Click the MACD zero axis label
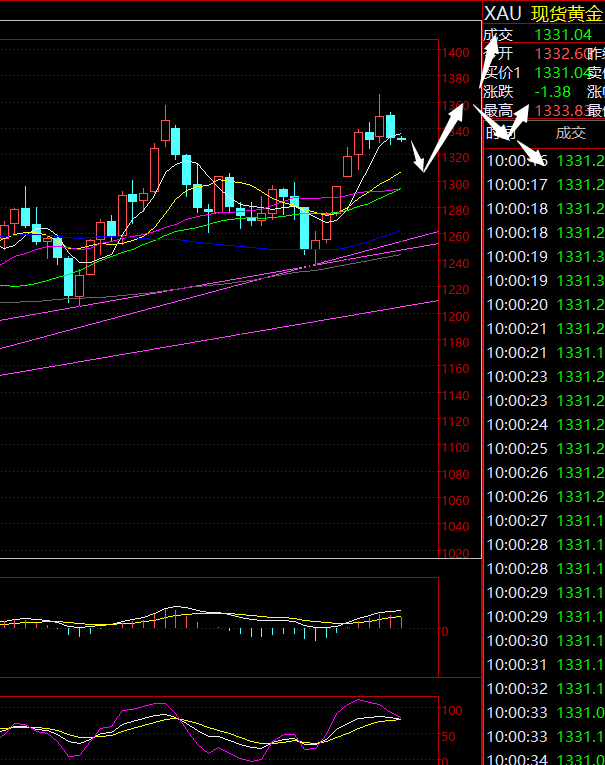The width and height of the screenshot is (605, 765). 445,632
